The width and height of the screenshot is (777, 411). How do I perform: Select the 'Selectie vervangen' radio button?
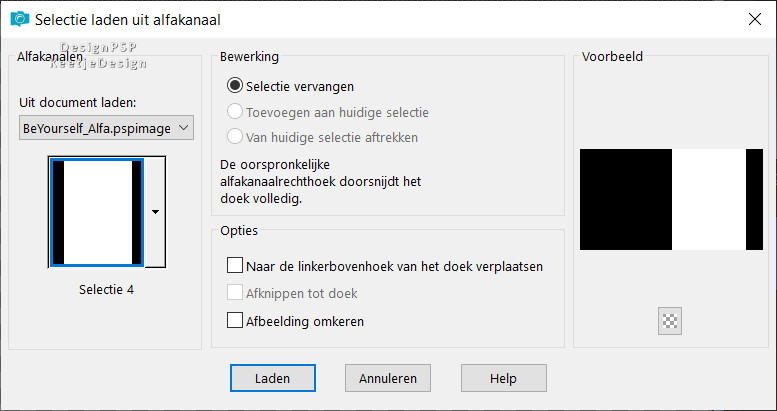[x=236, y=87]
